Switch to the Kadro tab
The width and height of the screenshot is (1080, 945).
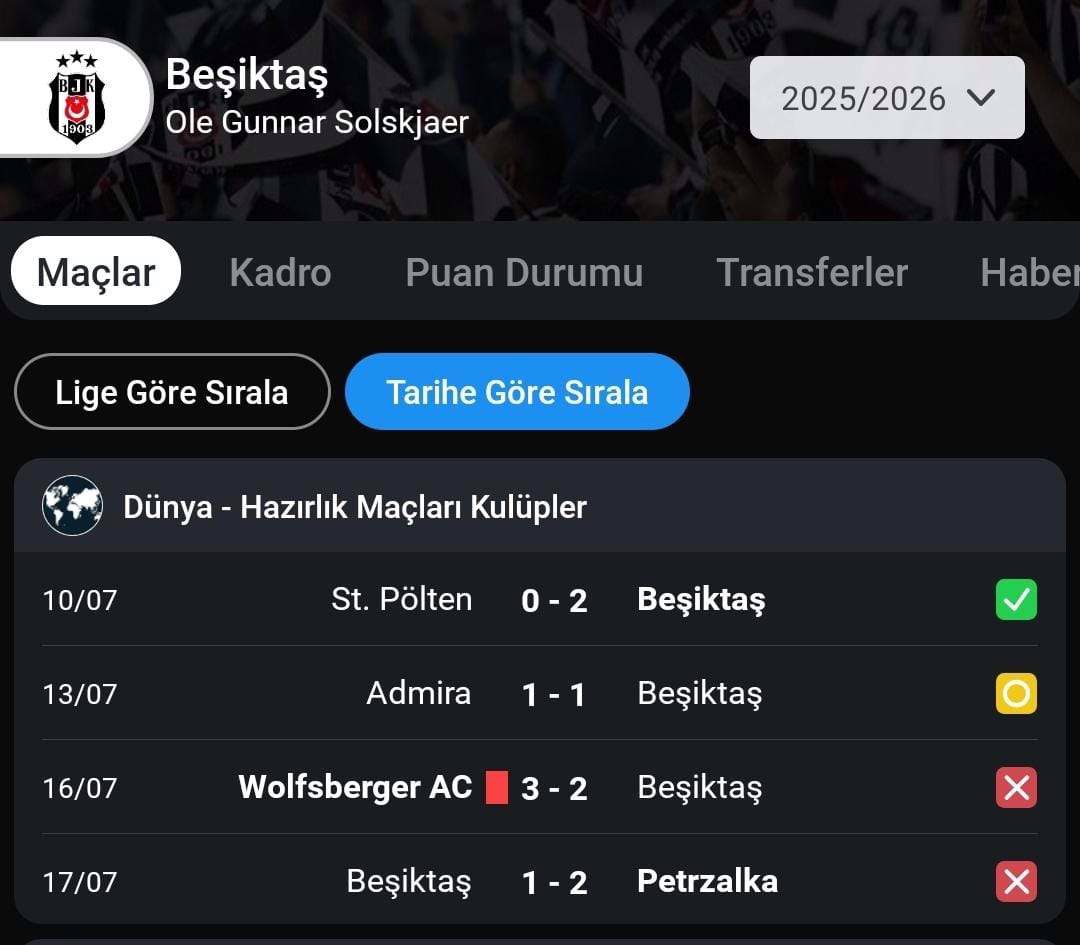(280, 272)
